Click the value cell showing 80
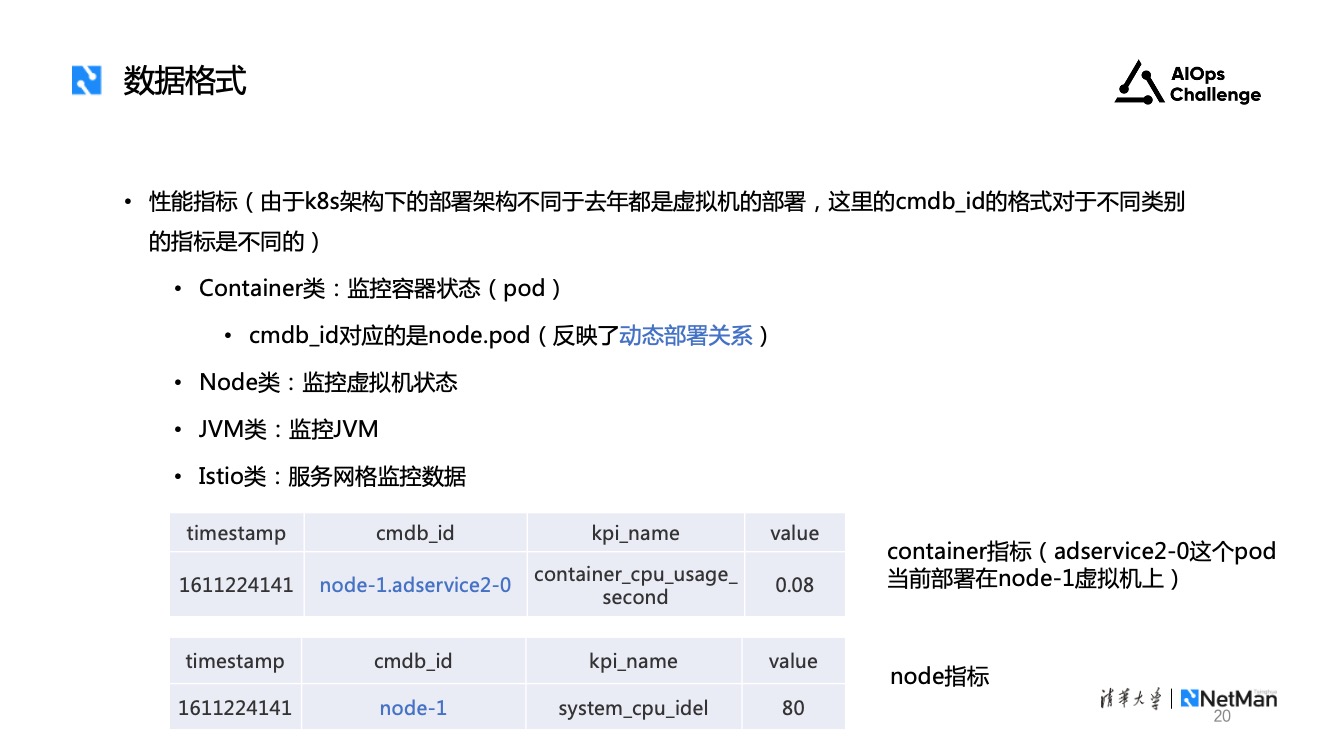The width and height of the screenshot is (1333, 750). (793, 708)
